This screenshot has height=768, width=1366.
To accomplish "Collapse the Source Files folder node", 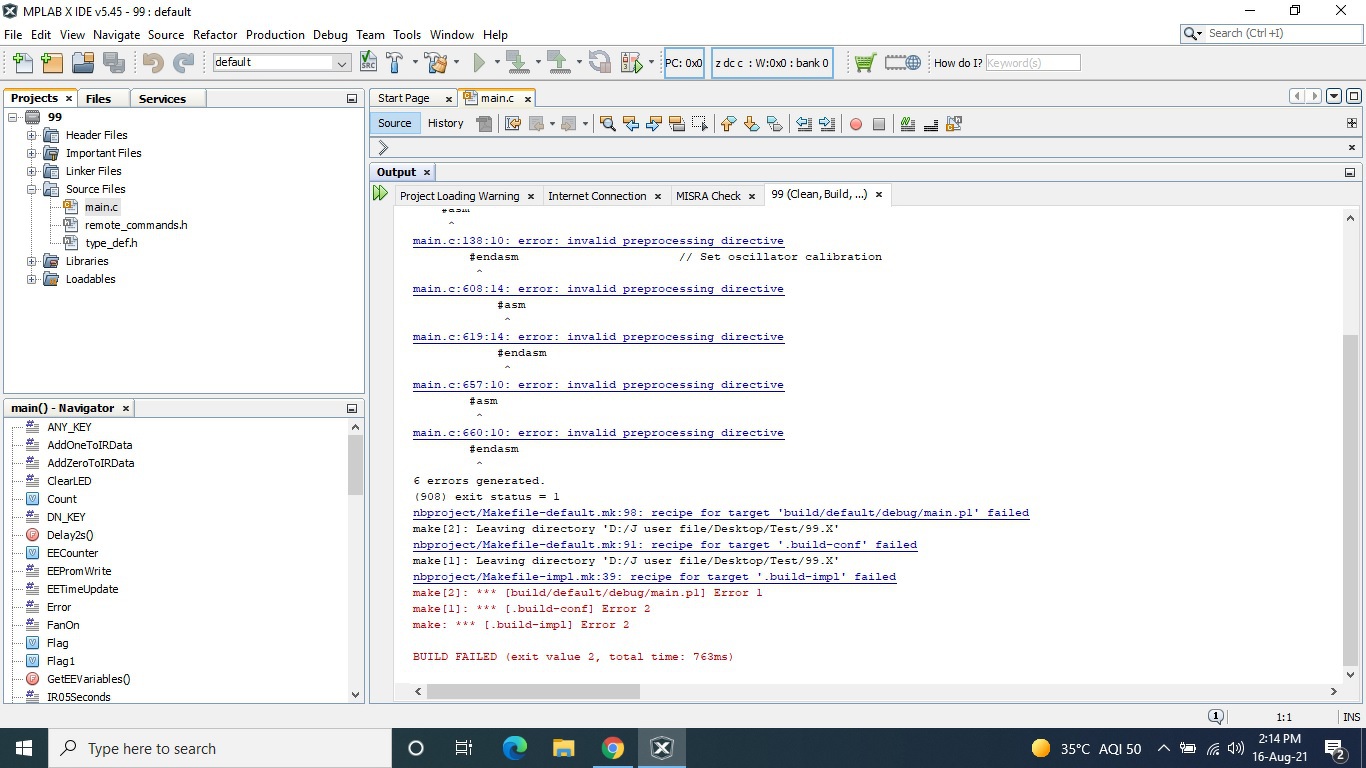I will [x=32, y=189].
